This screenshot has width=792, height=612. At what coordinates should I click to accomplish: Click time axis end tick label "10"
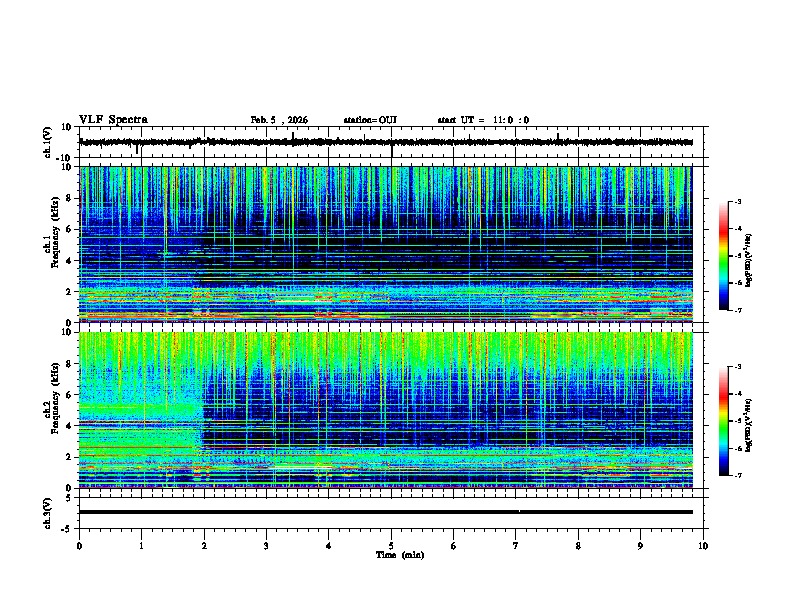point(703,546)
